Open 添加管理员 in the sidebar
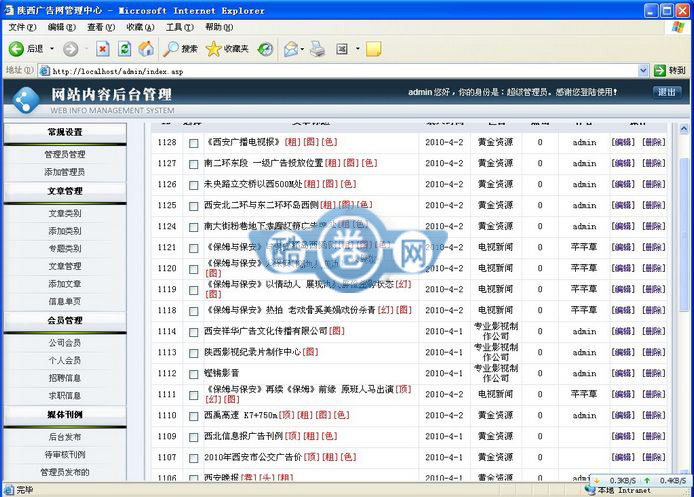Viewport: 694px width, 497px height. click(x=65, y=172)
